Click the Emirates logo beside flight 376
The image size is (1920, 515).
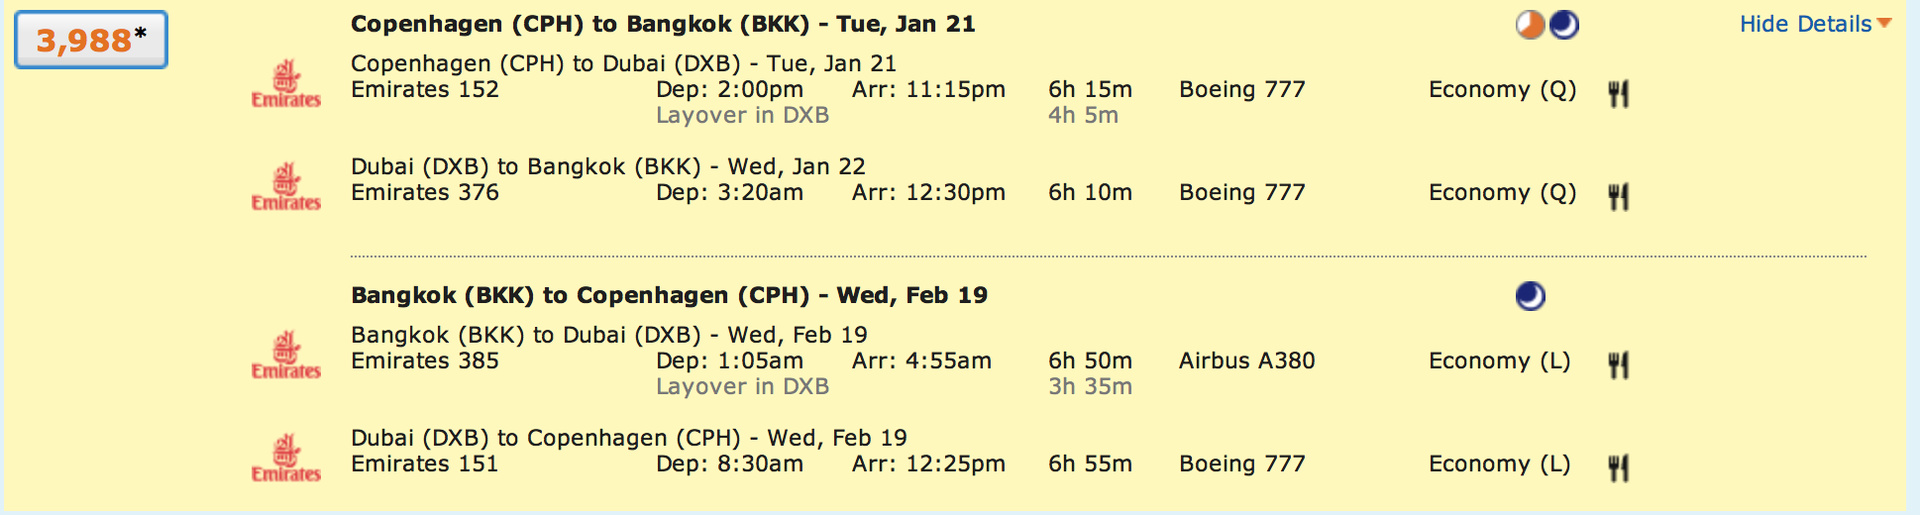pyautogui.click(x=286, y=187)
